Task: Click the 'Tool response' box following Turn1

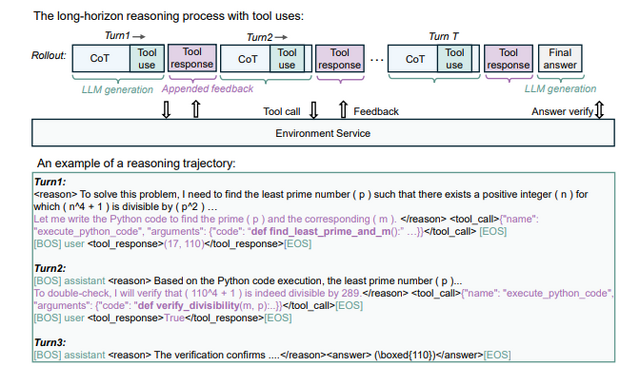Action: pos(192,58)
